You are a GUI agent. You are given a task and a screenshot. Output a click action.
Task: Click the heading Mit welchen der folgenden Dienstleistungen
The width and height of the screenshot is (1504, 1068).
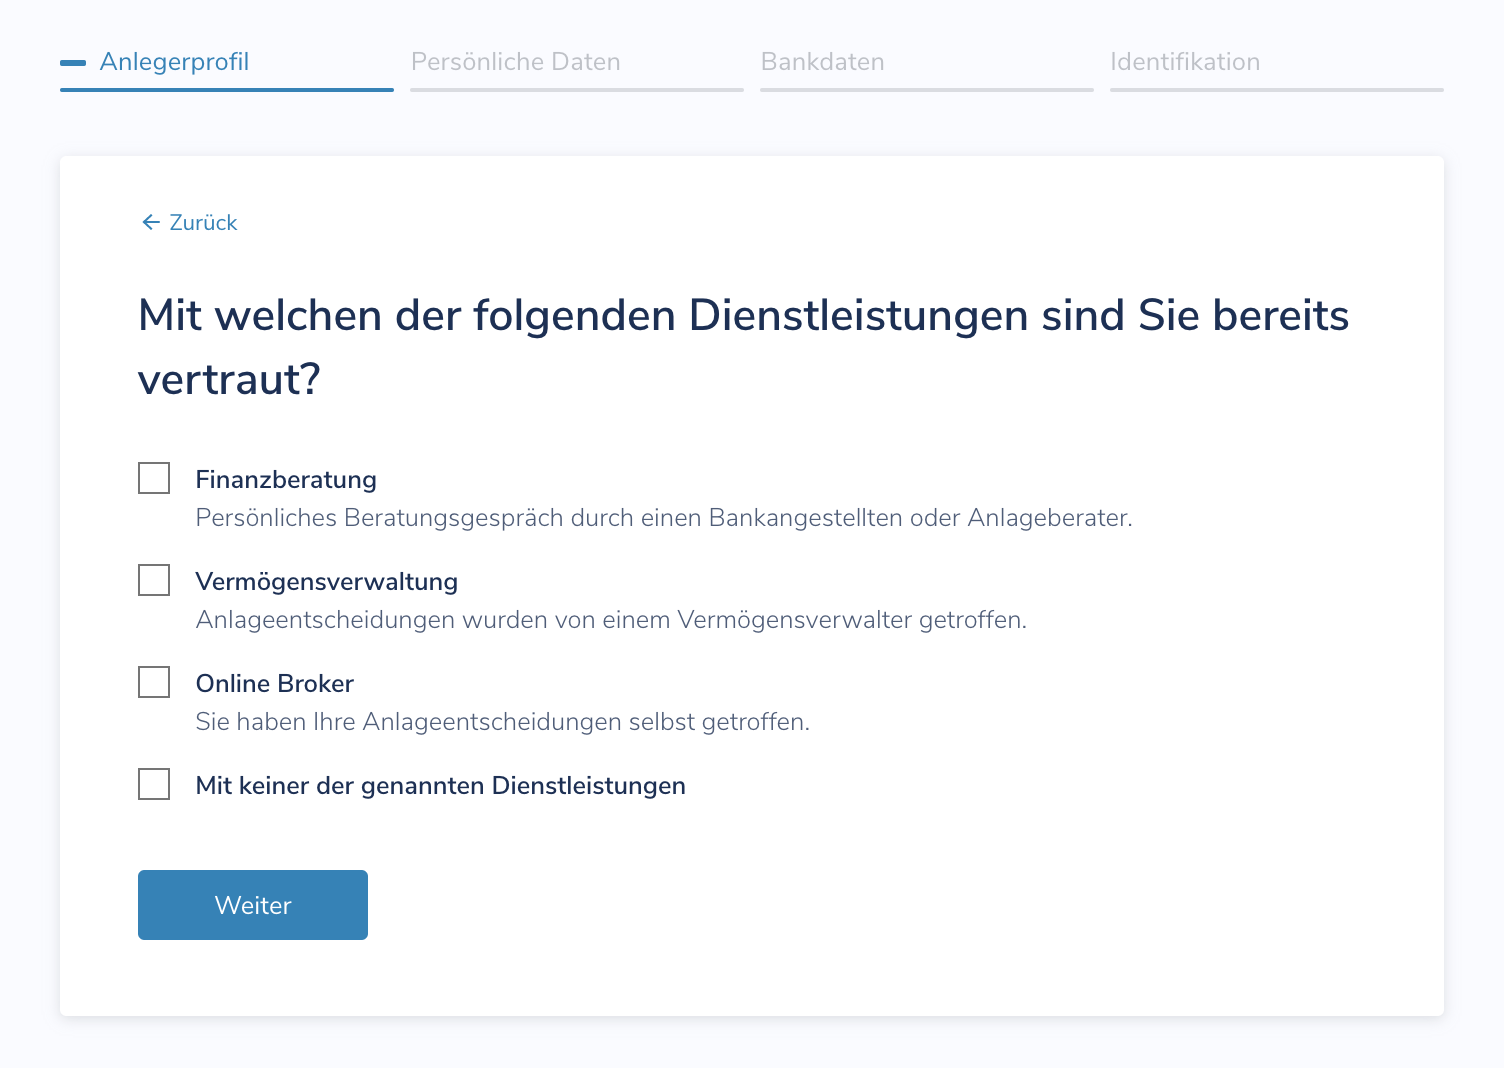point(744,347)
